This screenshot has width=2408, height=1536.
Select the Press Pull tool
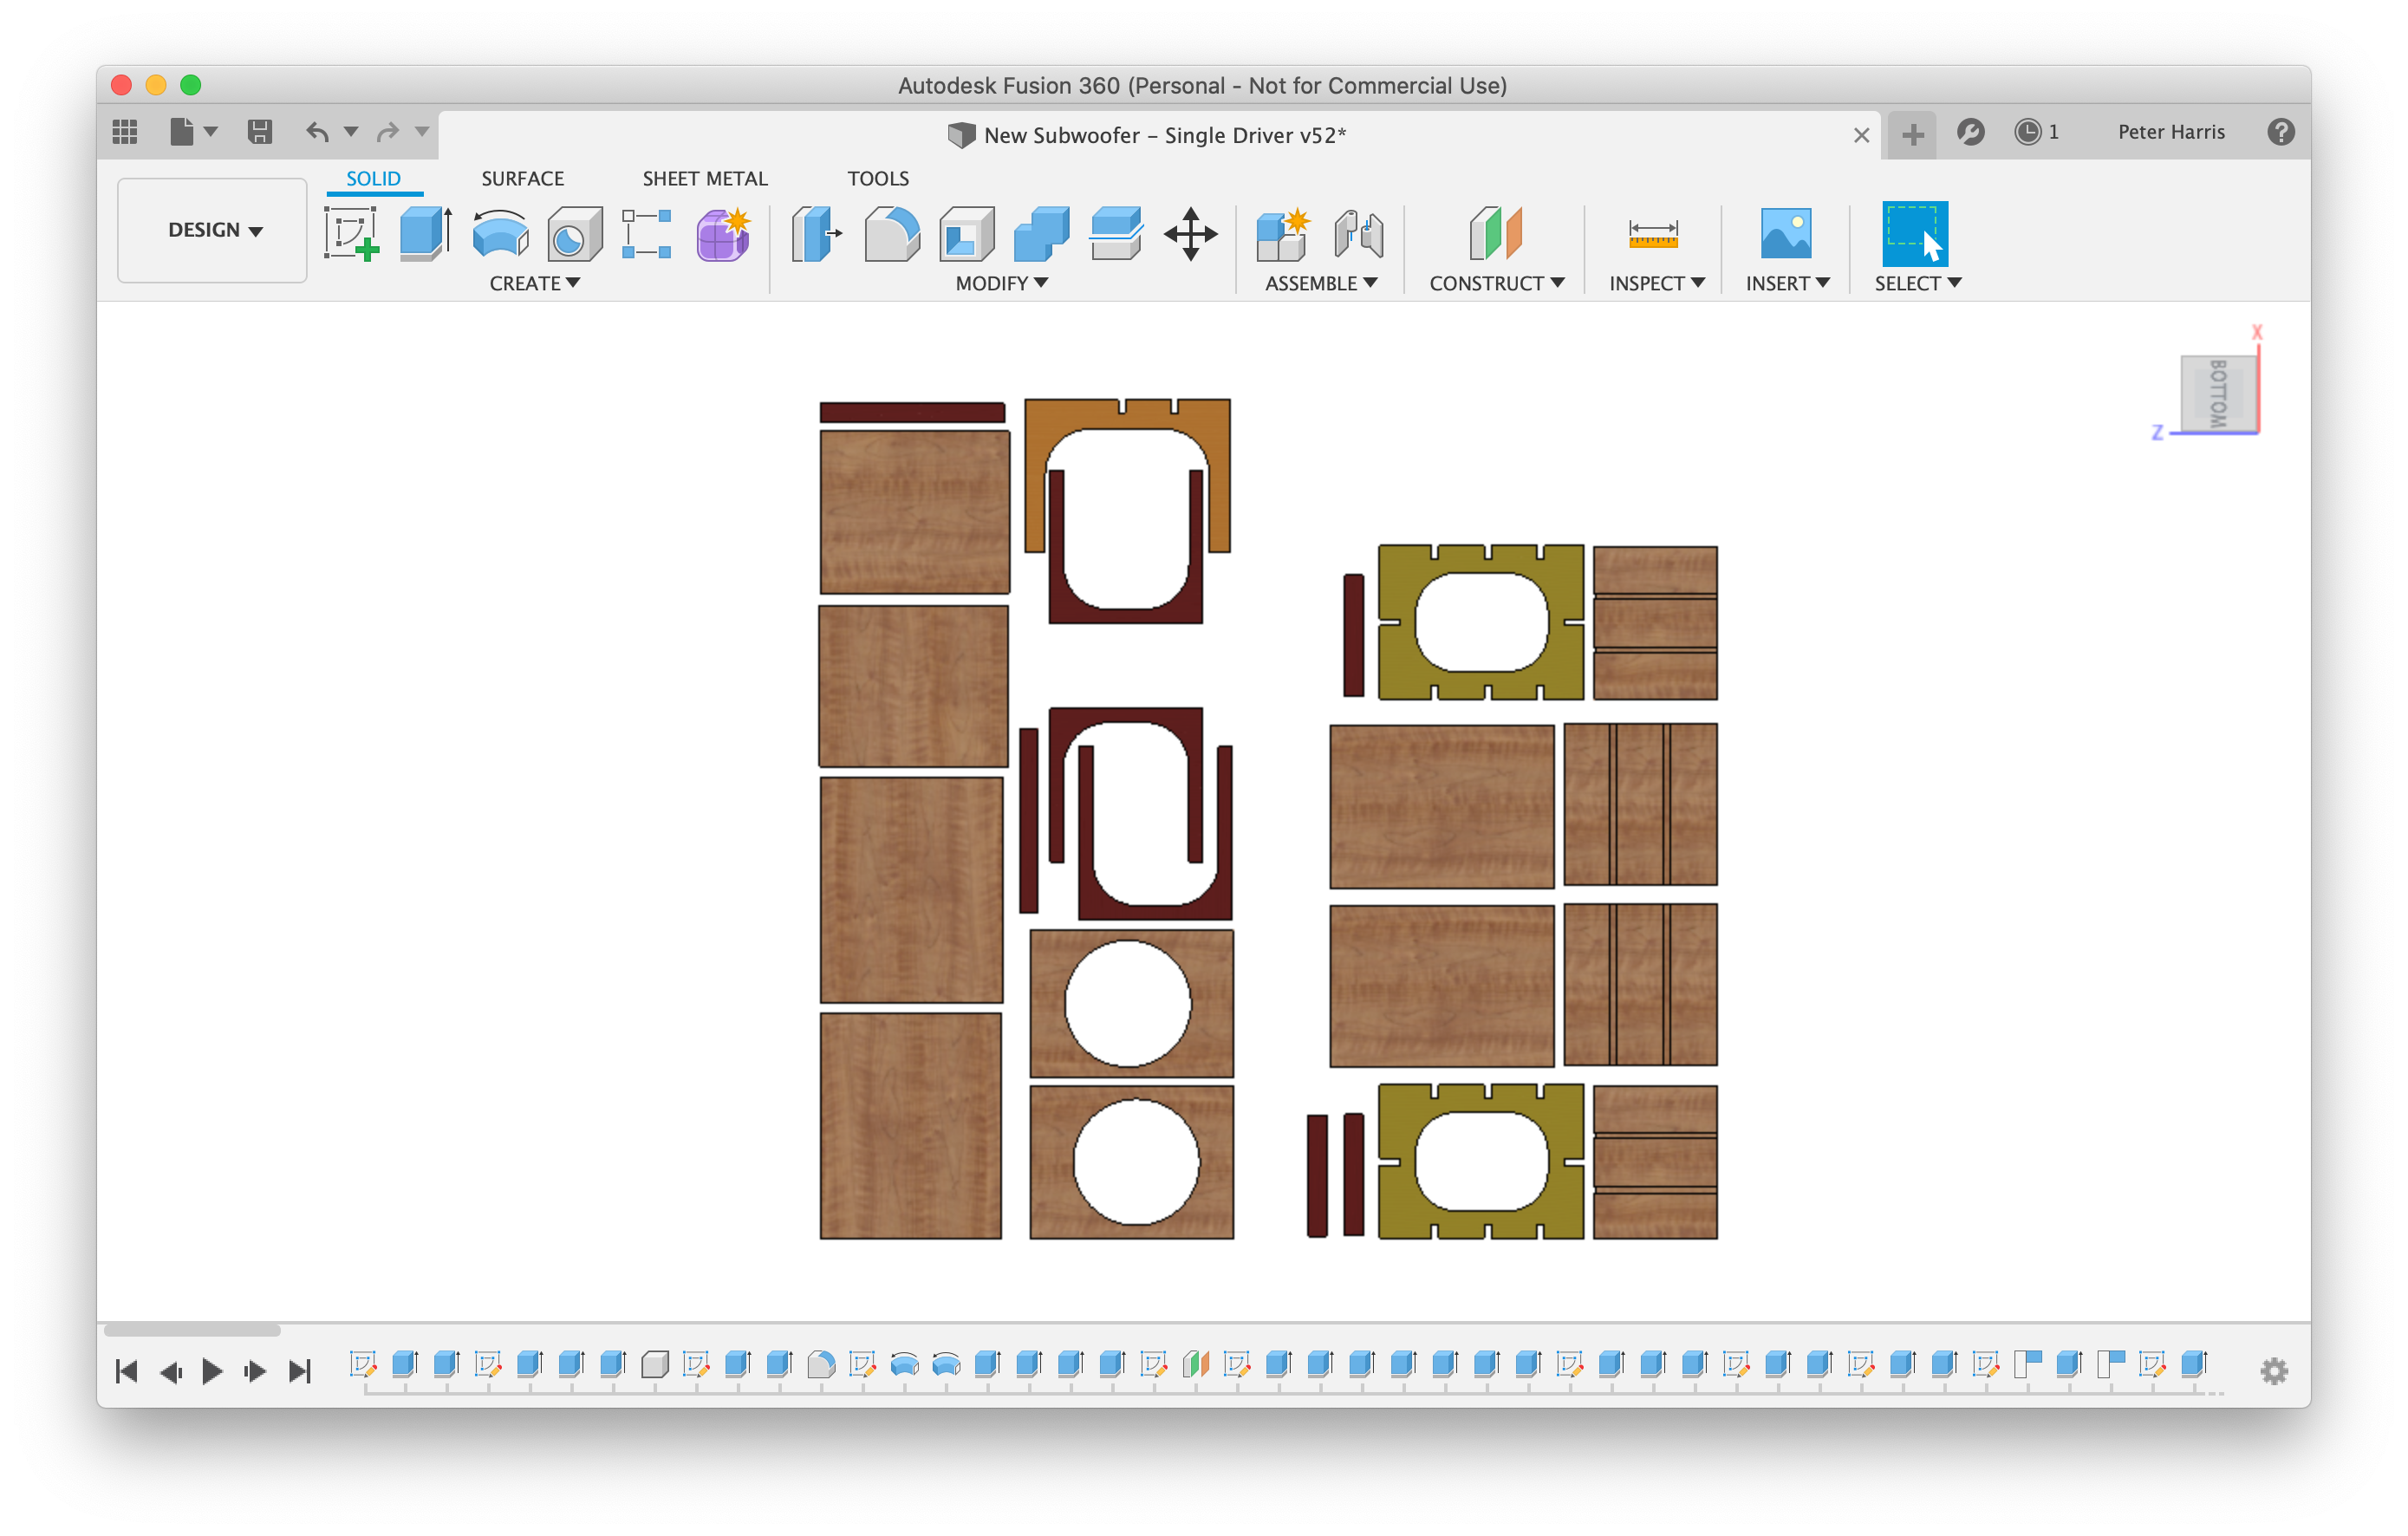[x=816, y=233]
